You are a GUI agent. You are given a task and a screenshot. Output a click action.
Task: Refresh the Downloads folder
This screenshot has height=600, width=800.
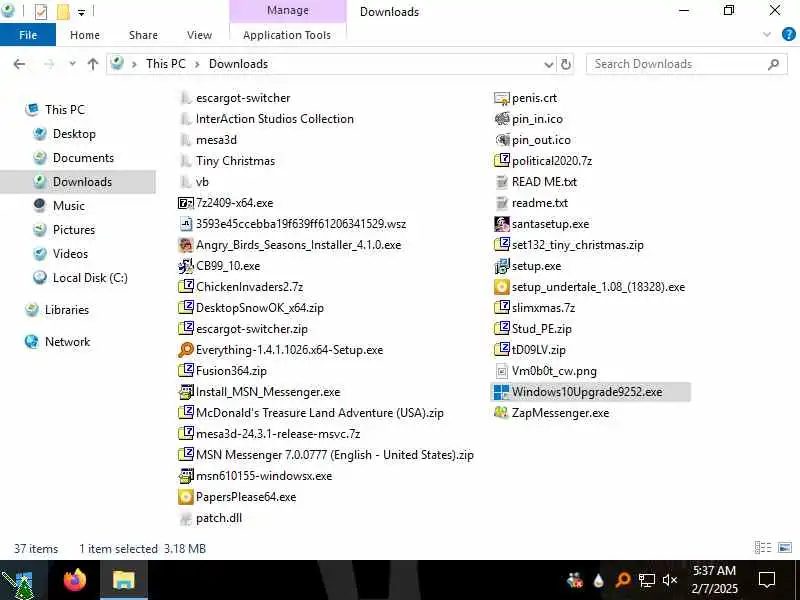click(x=566, y=64)
